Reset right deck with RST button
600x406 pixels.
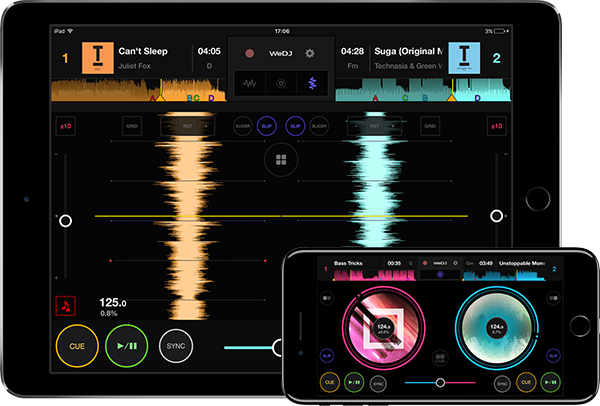[374, 126]
